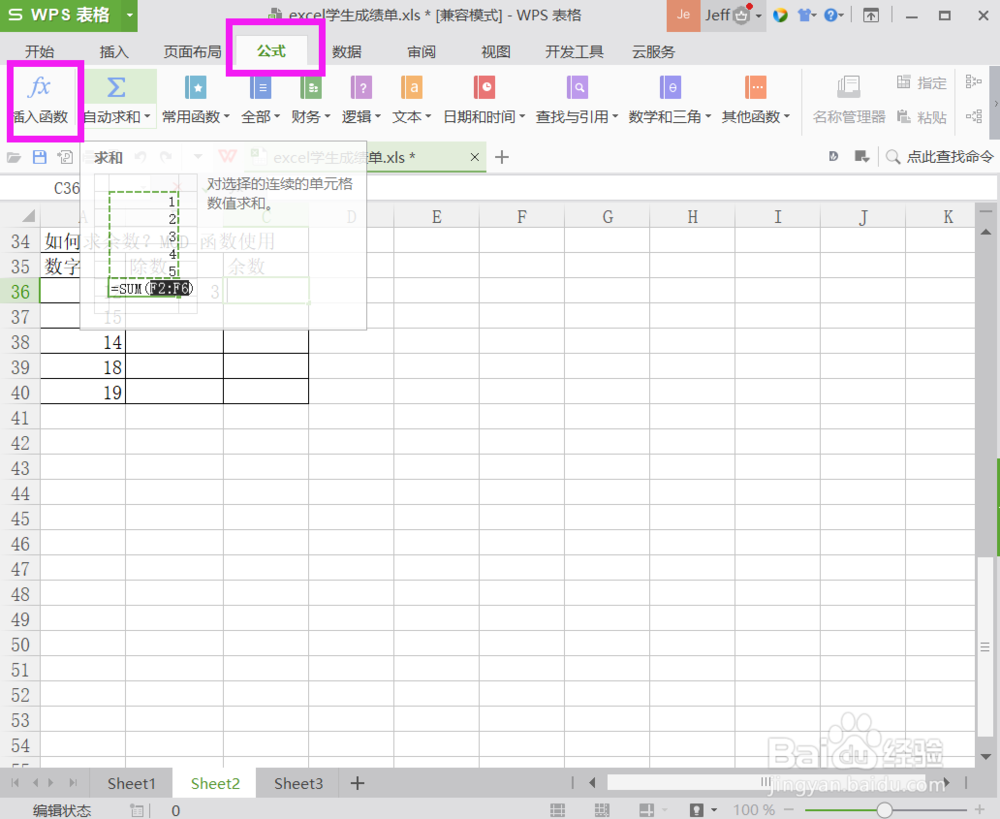Open the 名称管理器 icon
The width and height of the screenshot is (1000, 819).
[849, 87]
